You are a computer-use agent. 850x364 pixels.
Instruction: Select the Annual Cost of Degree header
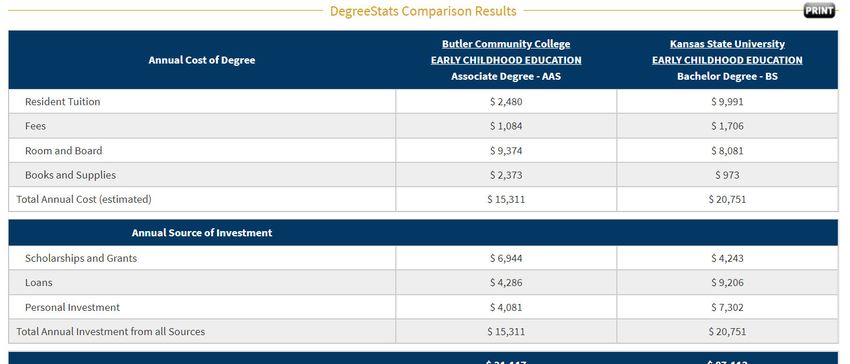tap(202, 60)
